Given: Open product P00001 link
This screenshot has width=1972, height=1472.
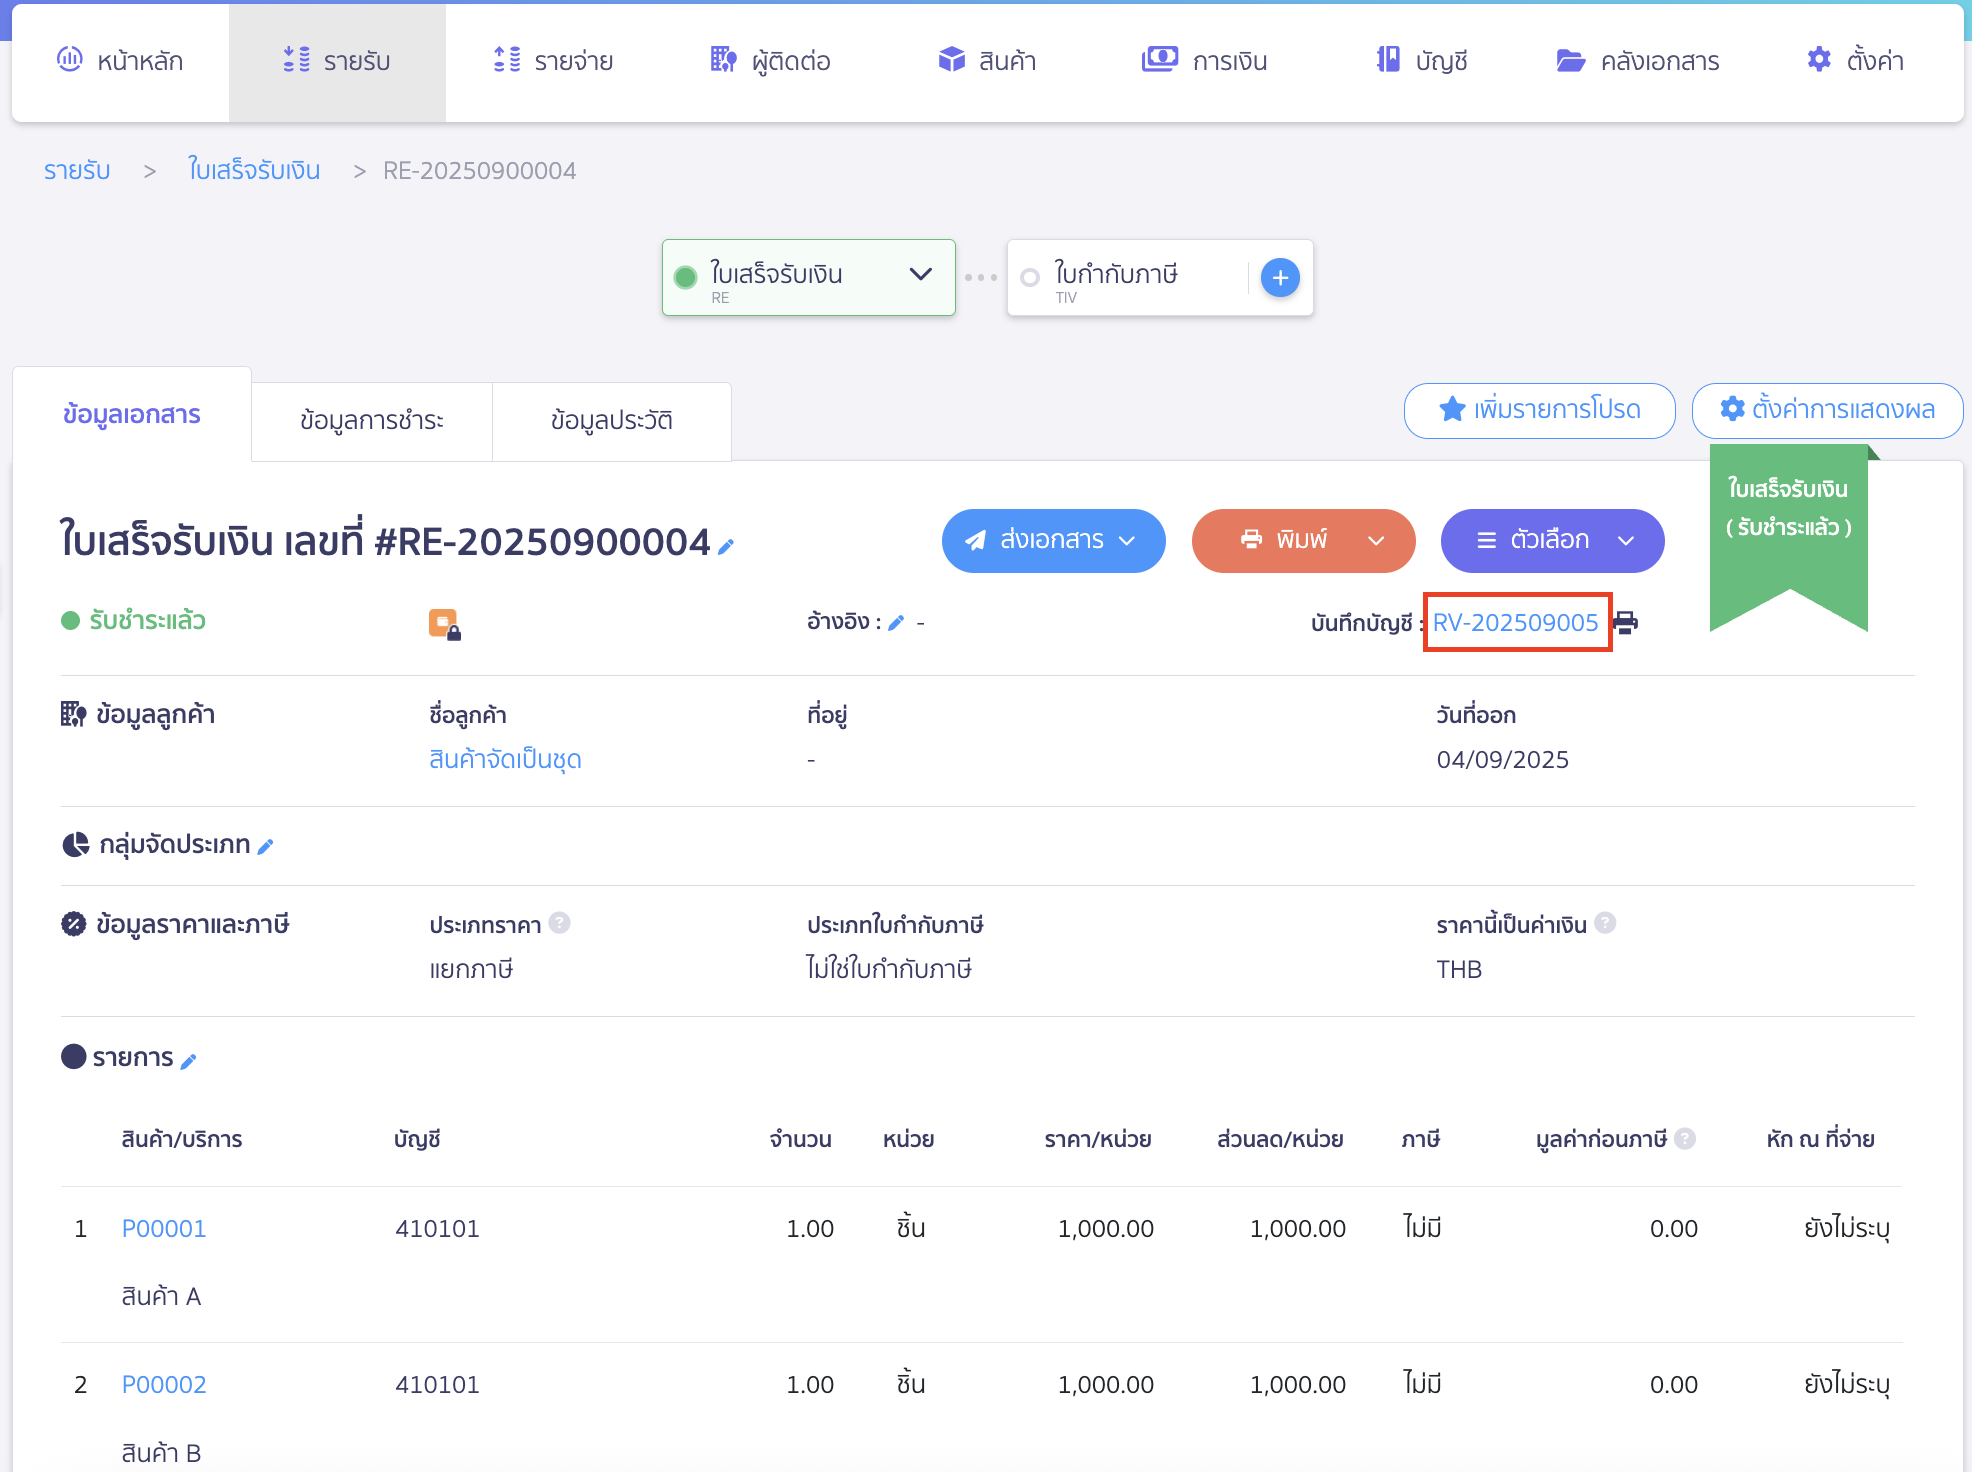Looking at the screenshot, I should 164,1229.
